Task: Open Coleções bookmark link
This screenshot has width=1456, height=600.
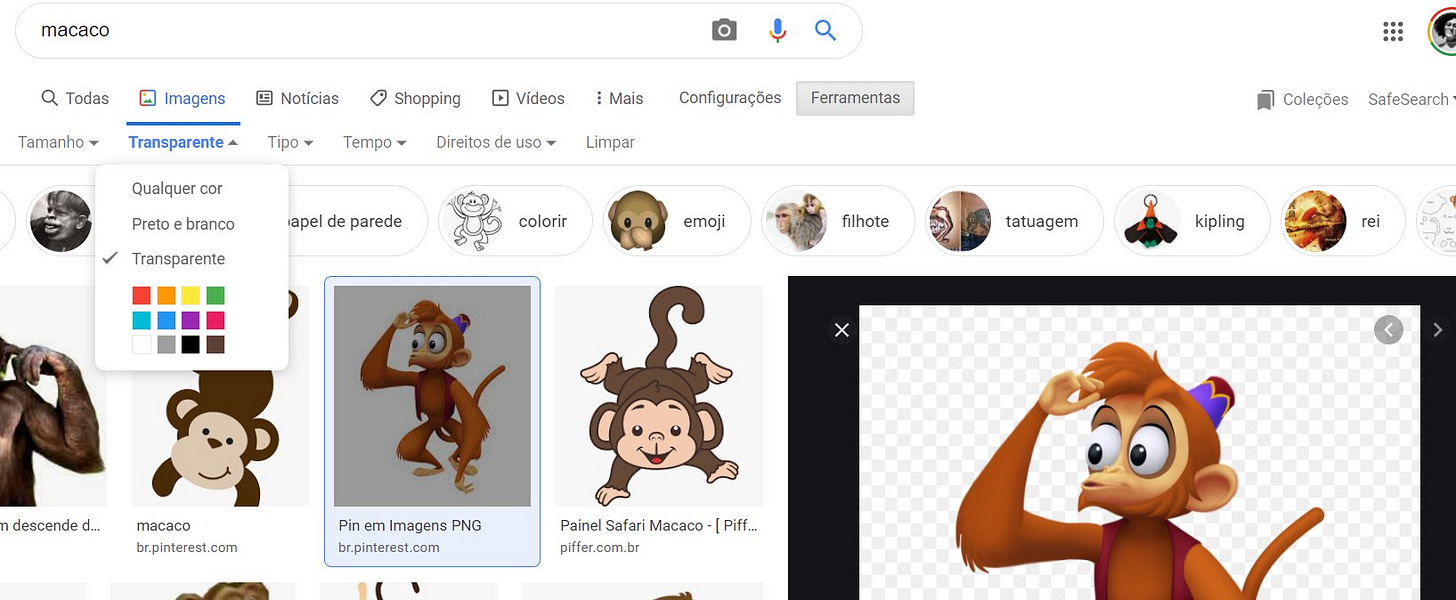Action: coord(1303,99)
